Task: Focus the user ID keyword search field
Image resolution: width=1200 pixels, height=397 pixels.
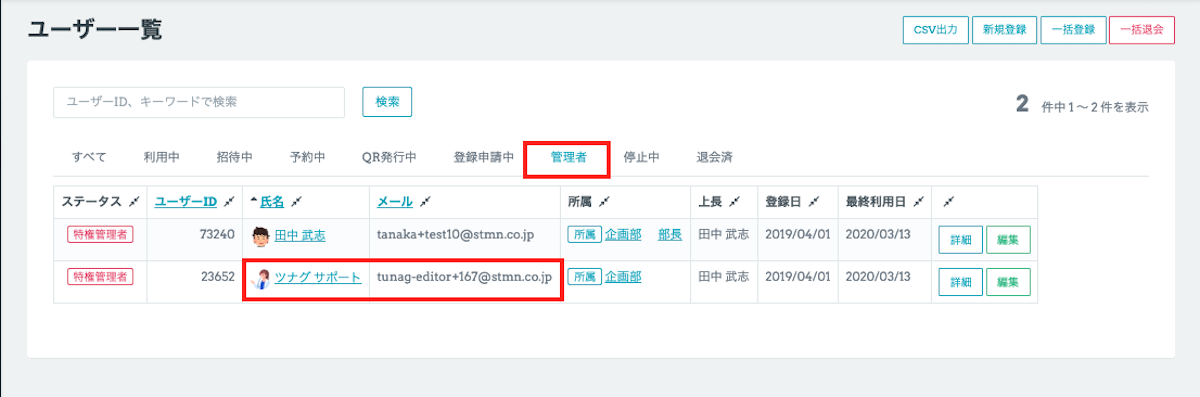Action: [x=199, y=101]
